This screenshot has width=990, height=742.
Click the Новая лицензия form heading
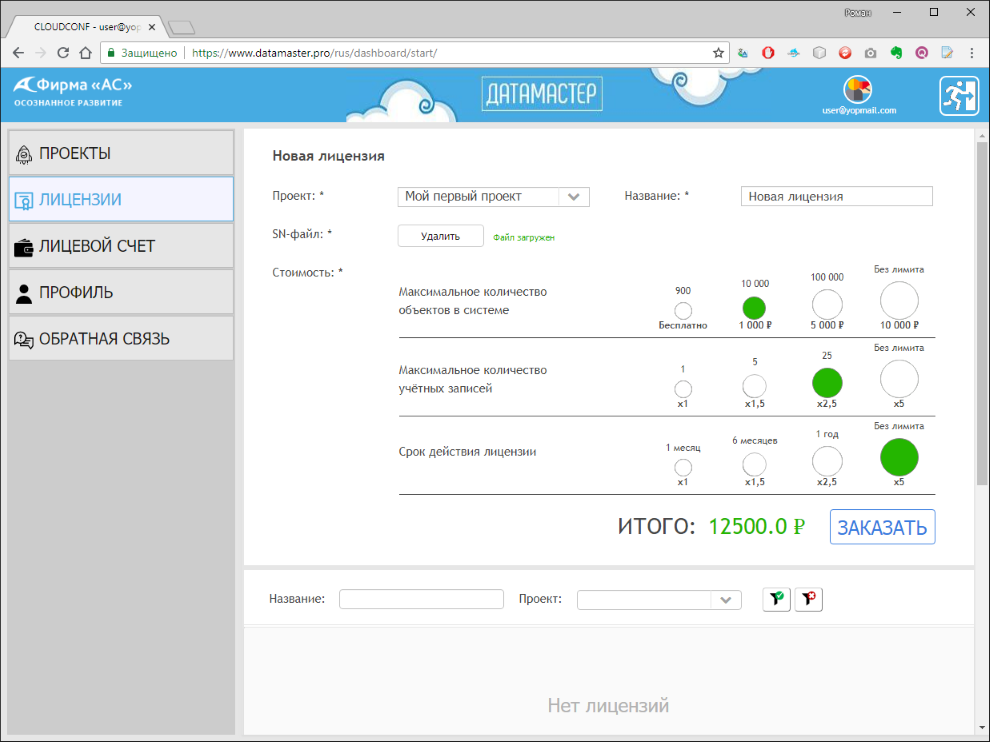coord(328,156)
